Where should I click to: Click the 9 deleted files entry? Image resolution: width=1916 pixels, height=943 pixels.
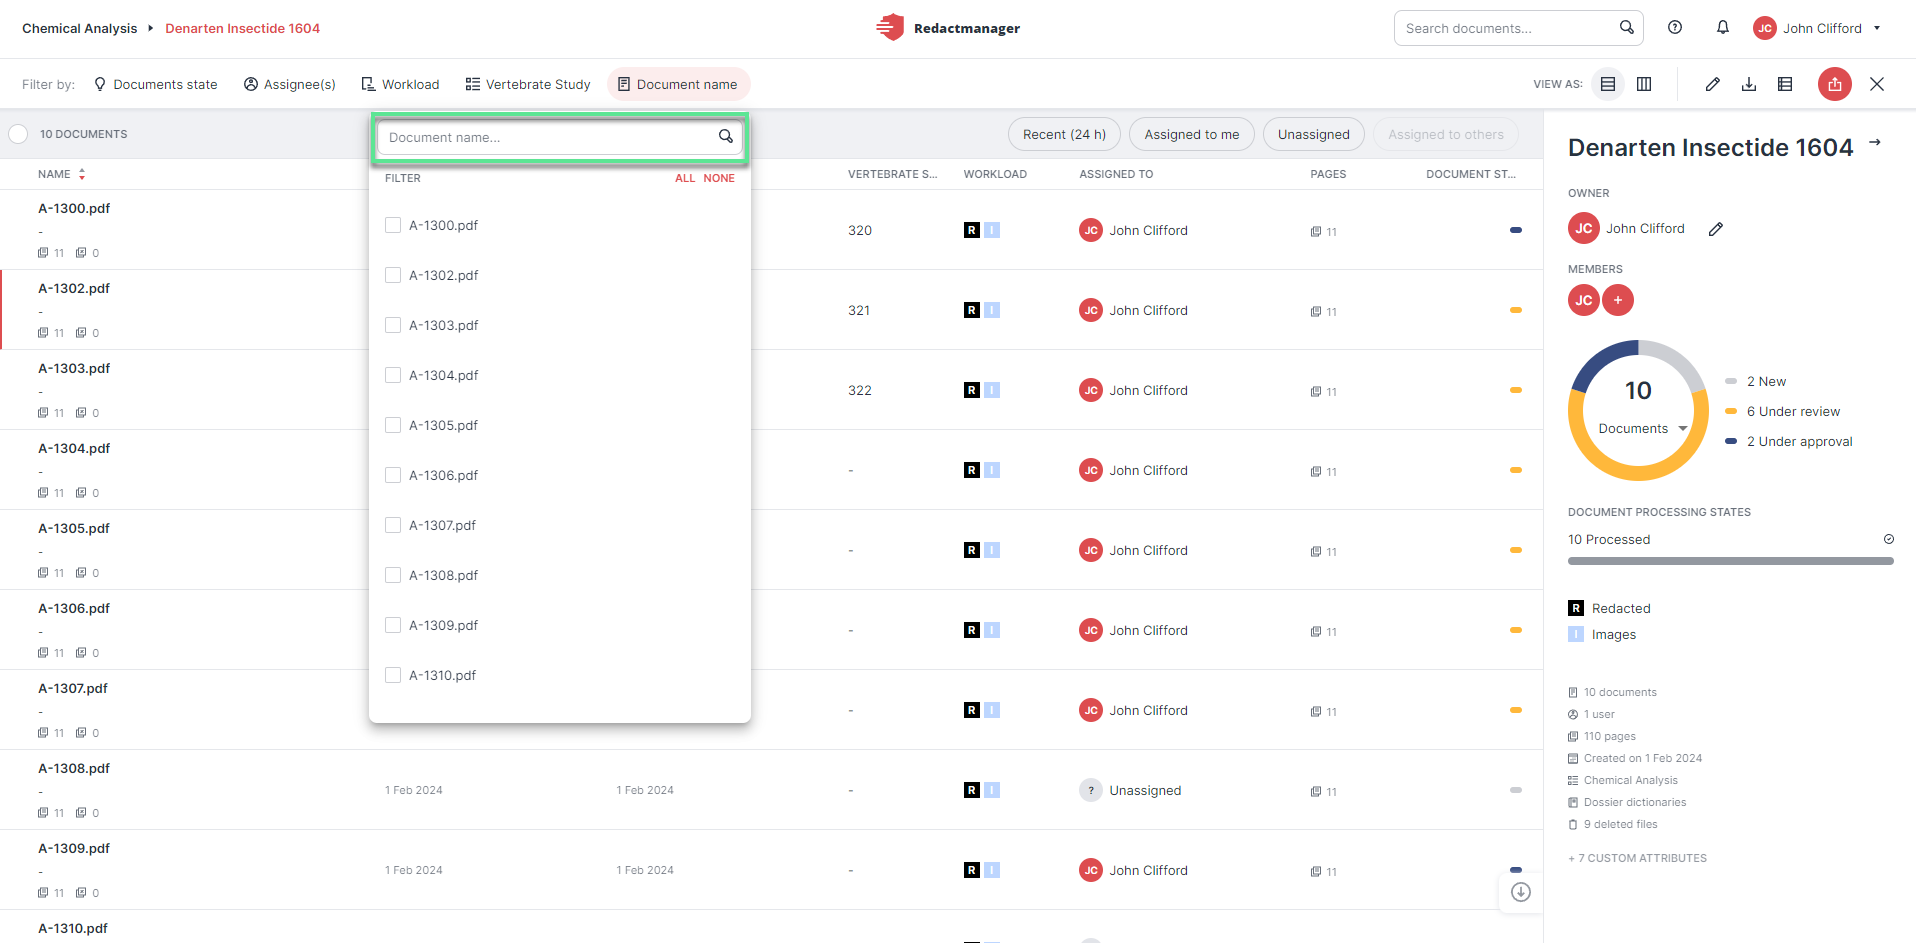point(1613,824)
